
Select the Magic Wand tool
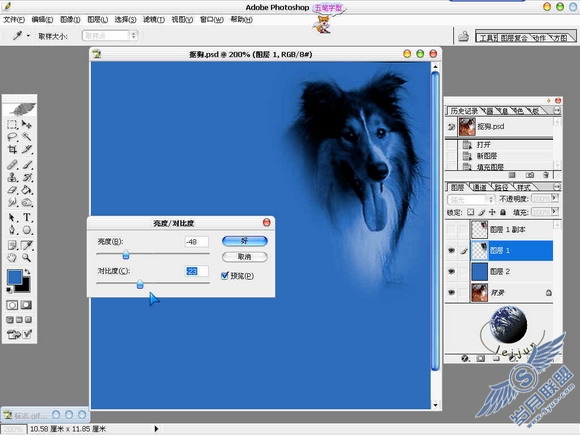click(27, 137)
